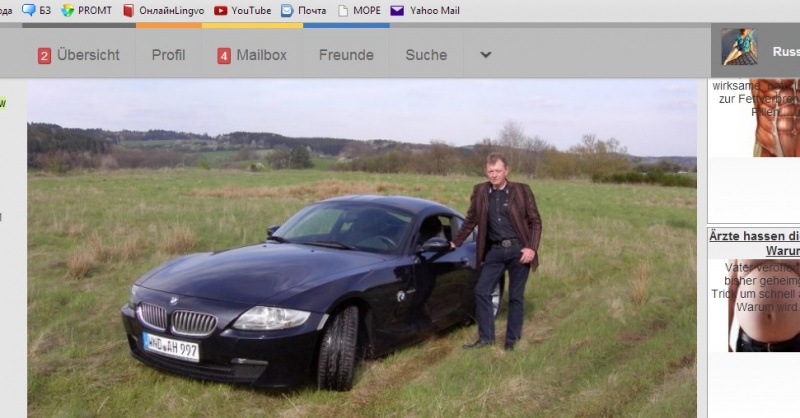
Task: Open the ОнлайнLingvo bookmark
Action: coord(166,10)
